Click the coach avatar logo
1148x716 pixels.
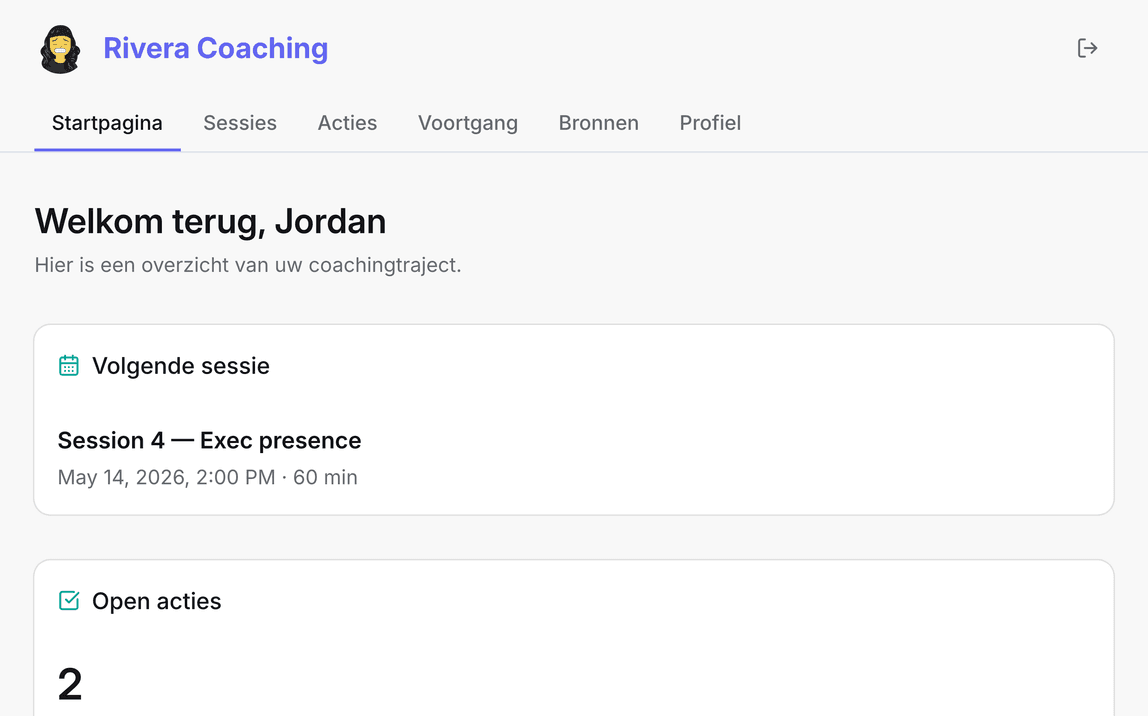point(60,49)
